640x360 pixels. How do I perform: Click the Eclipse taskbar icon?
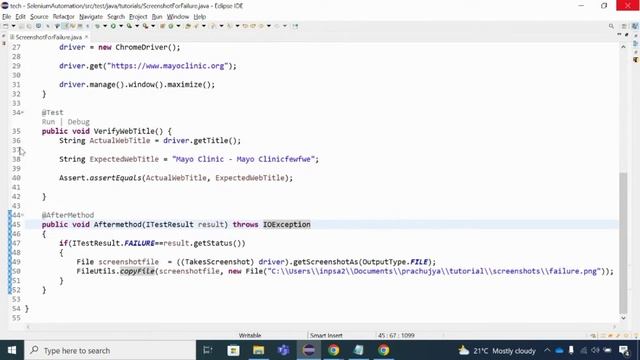click(x=309, y=350)
